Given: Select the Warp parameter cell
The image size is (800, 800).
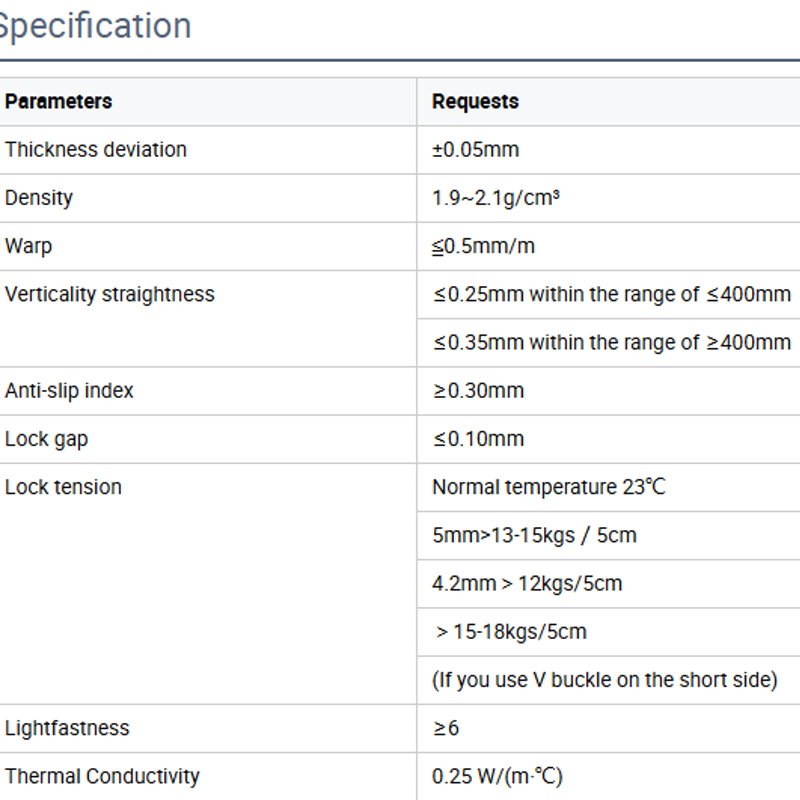Looking at the screenshot, I should (208, 246).
